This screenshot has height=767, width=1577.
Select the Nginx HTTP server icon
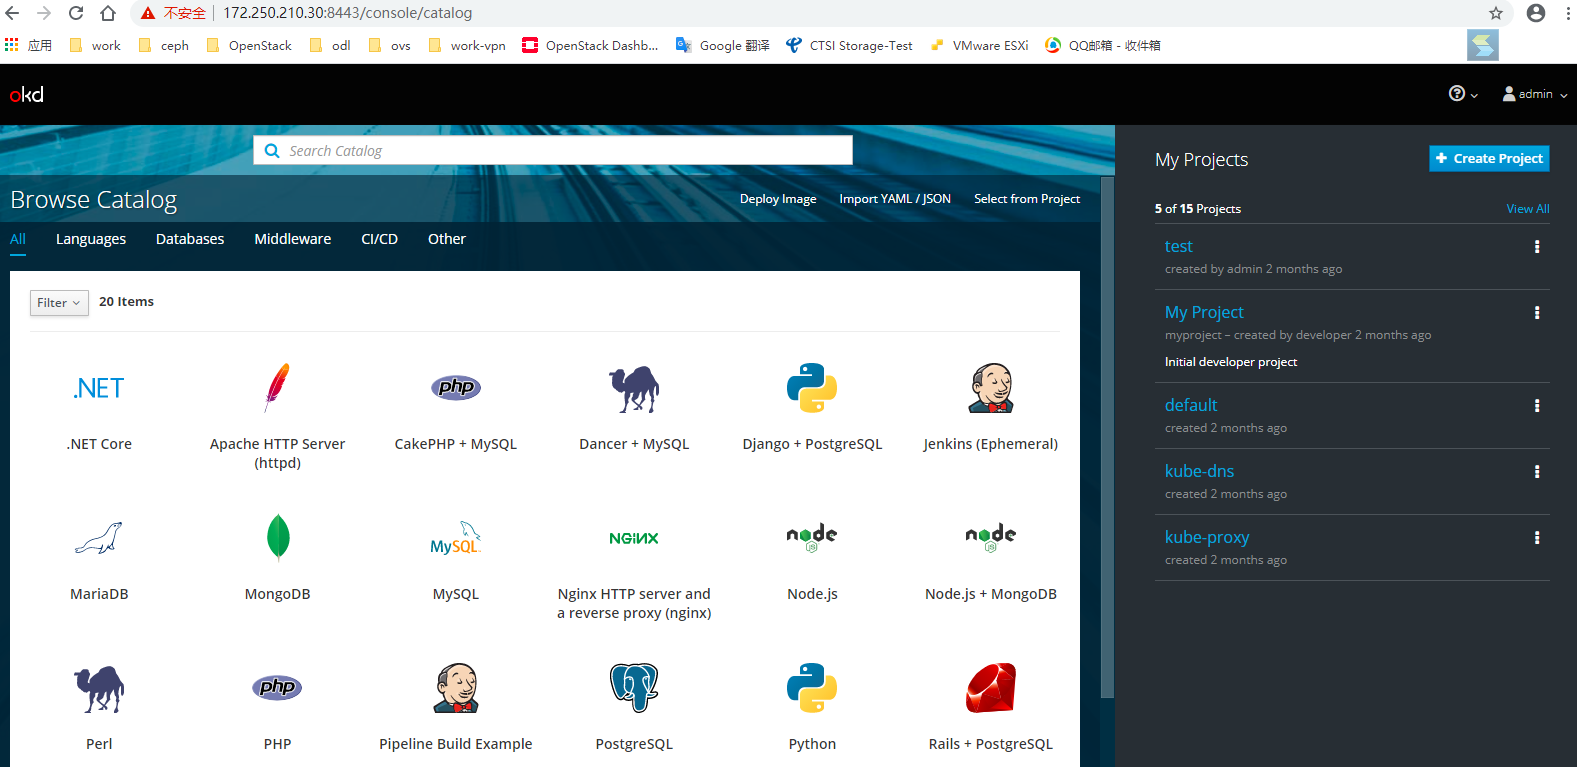[634, 538]
